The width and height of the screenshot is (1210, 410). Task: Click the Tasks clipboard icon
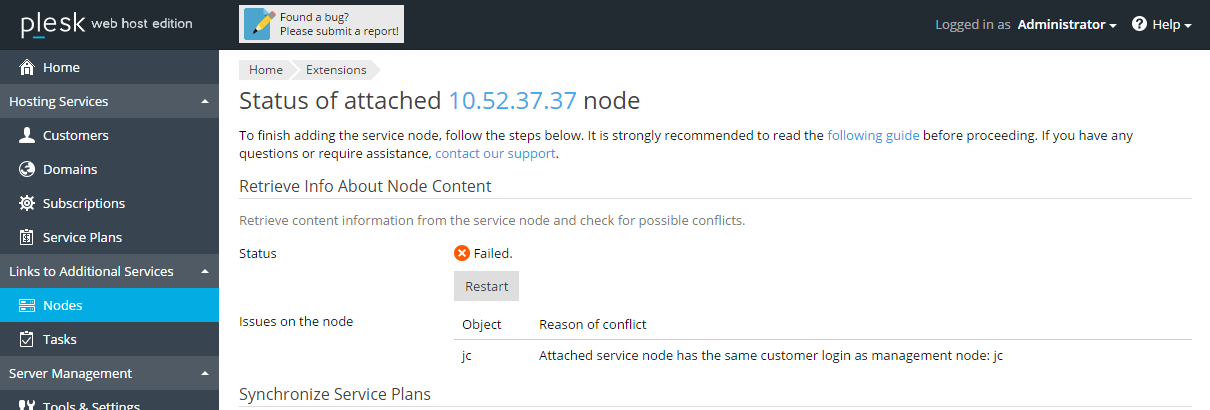[x=27, y=340]
